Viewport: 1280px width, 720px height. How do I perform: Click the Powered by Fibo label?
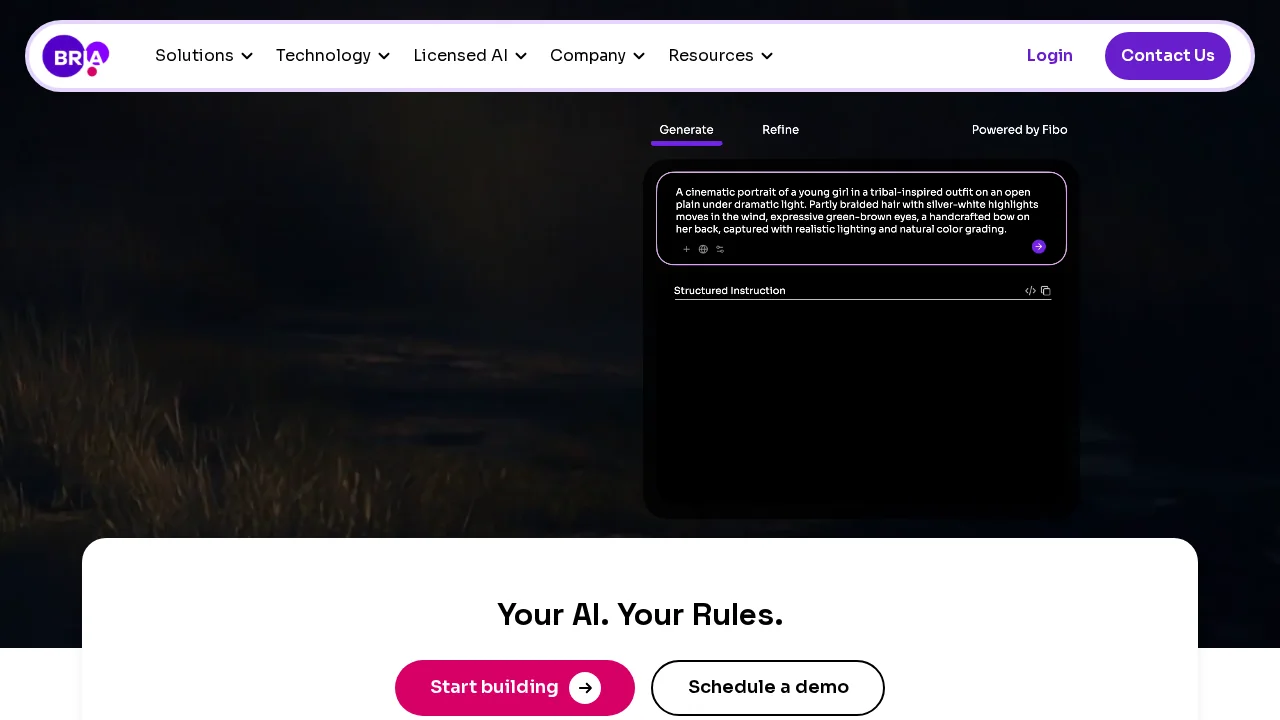click(1019, 130)
